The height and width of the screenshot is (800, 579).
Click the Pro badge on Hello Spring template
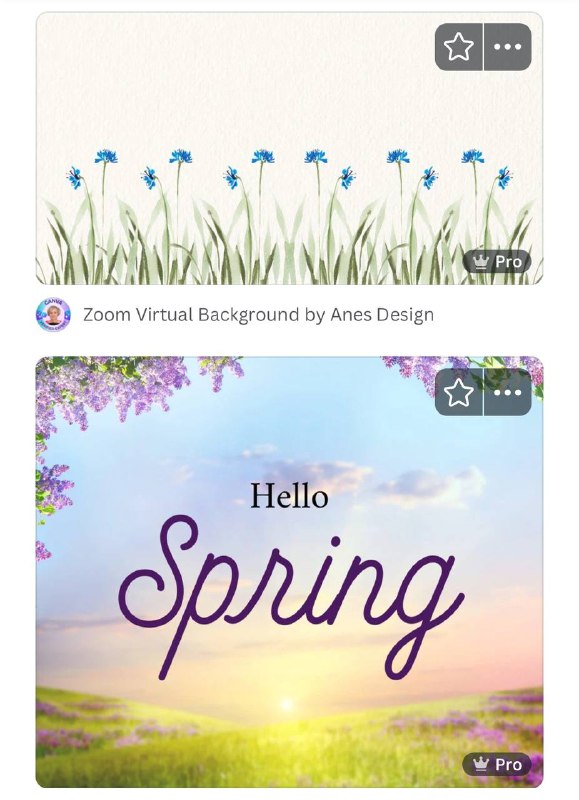497,764
